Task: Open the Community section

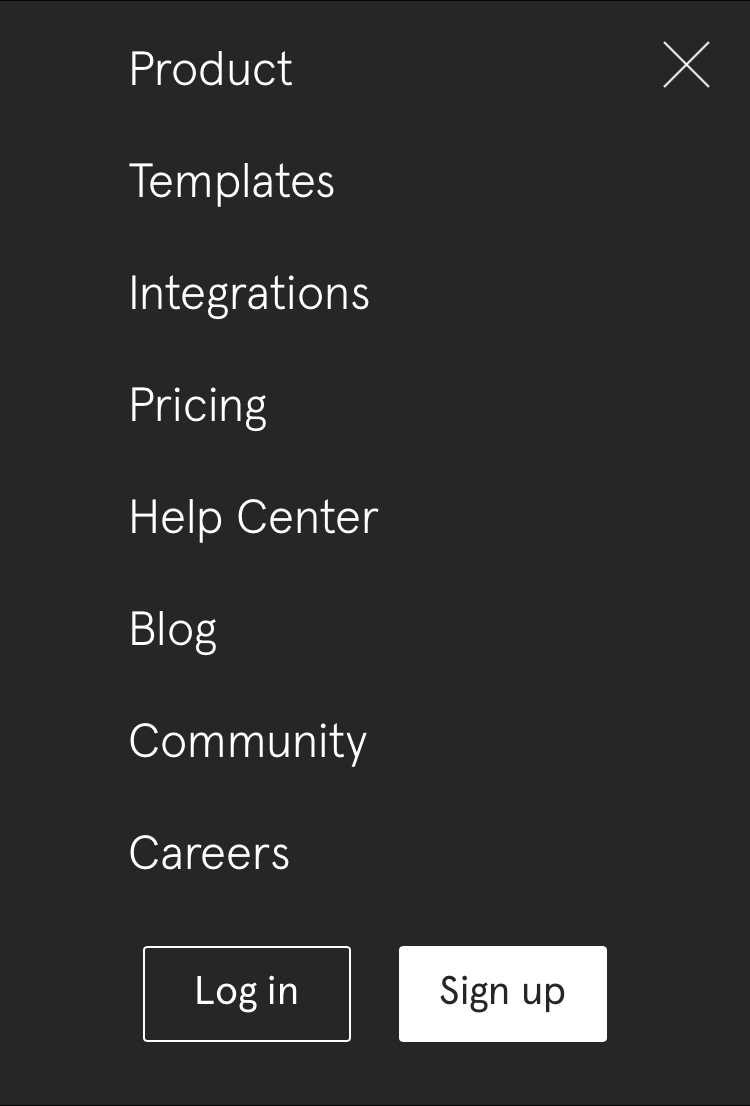Action: 248,742
